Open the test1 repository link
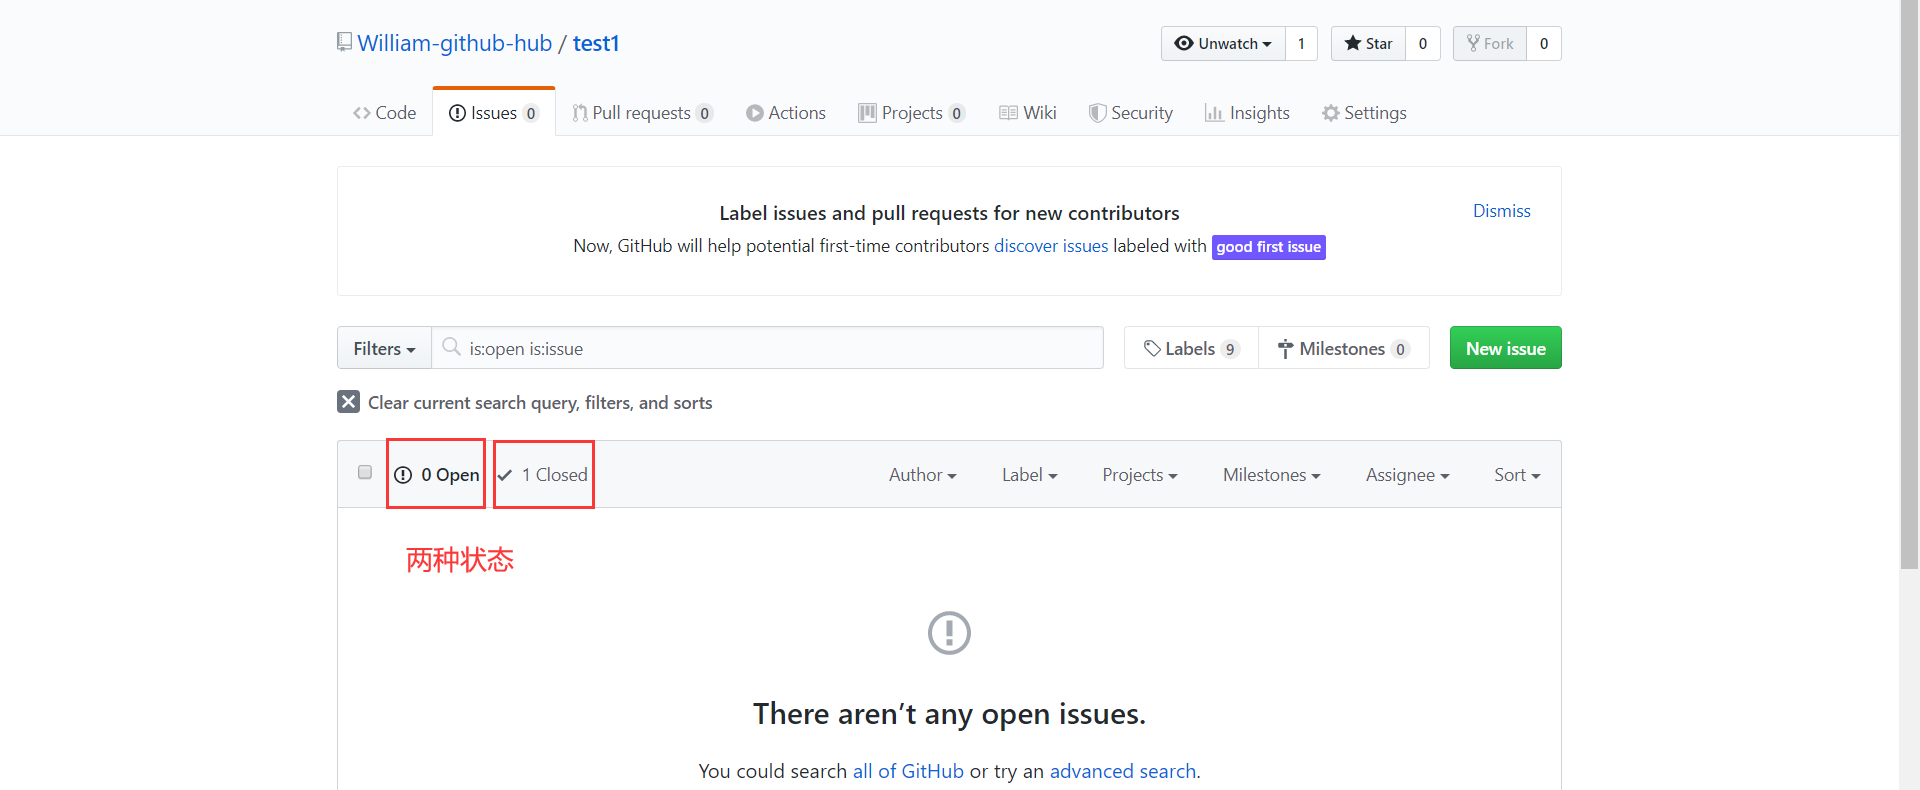Screen dimensions: 1920x790 596,43
